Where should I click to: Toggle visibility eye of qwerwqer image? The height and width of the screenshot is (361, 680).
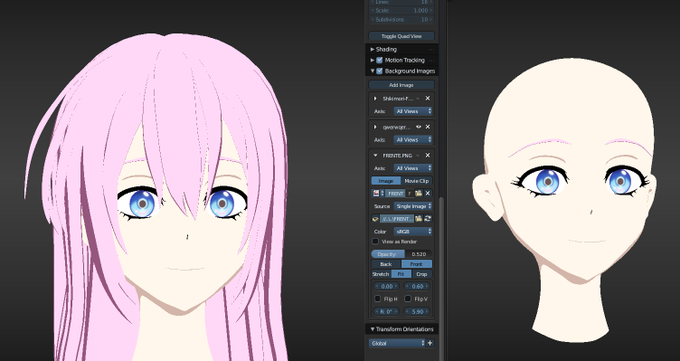[x=418, y=127]
